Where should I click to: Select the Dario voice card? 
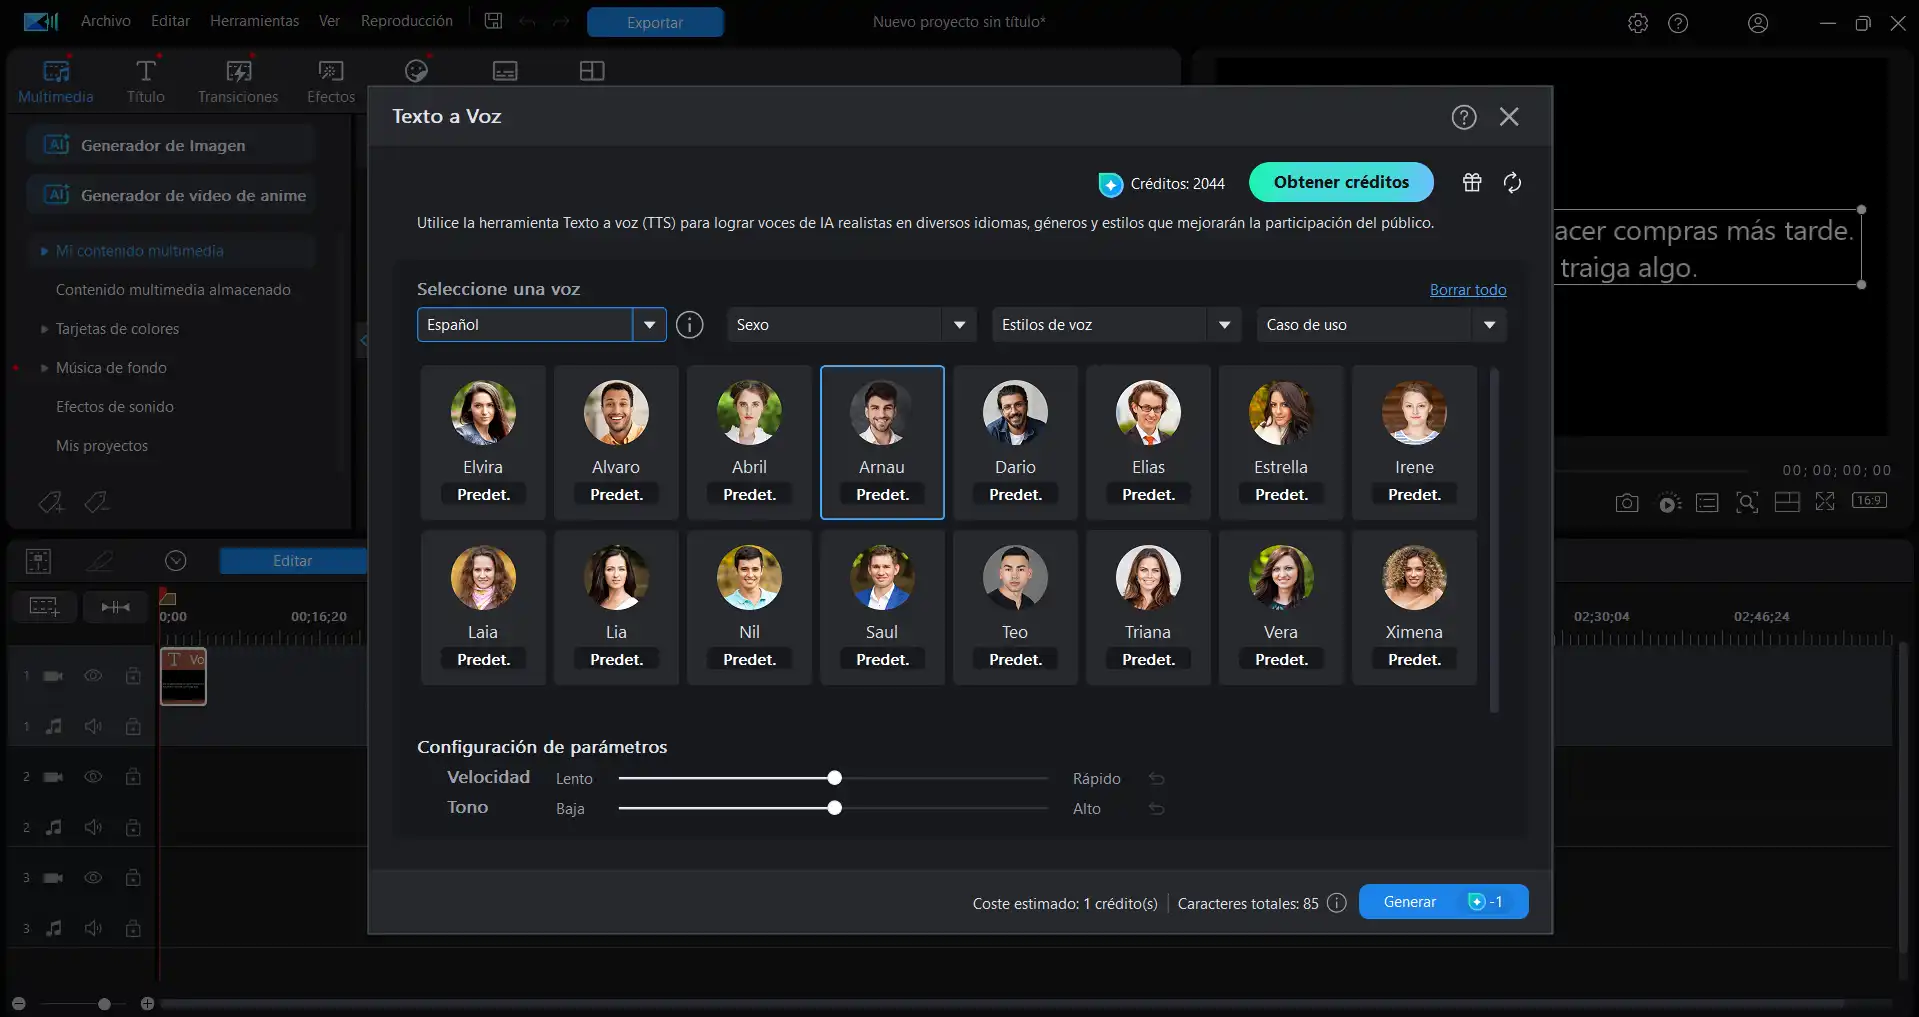pos(1015,442)
